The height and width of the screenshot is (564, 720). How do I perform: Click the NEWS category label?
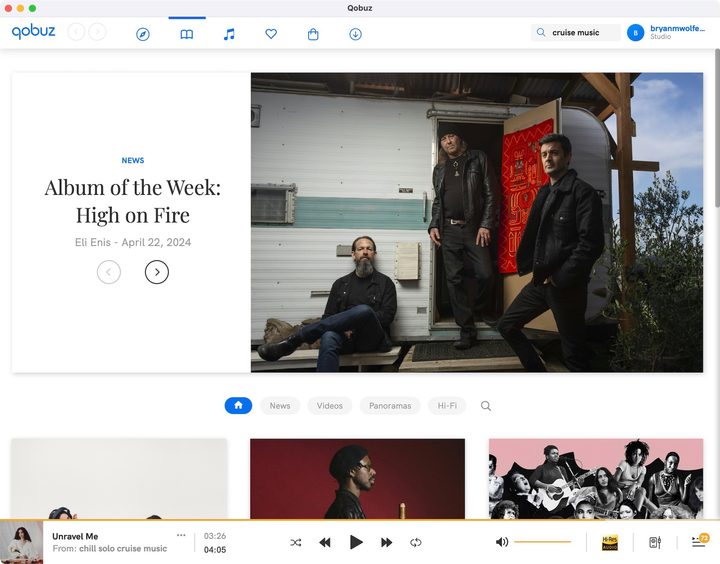click(133, 160)
